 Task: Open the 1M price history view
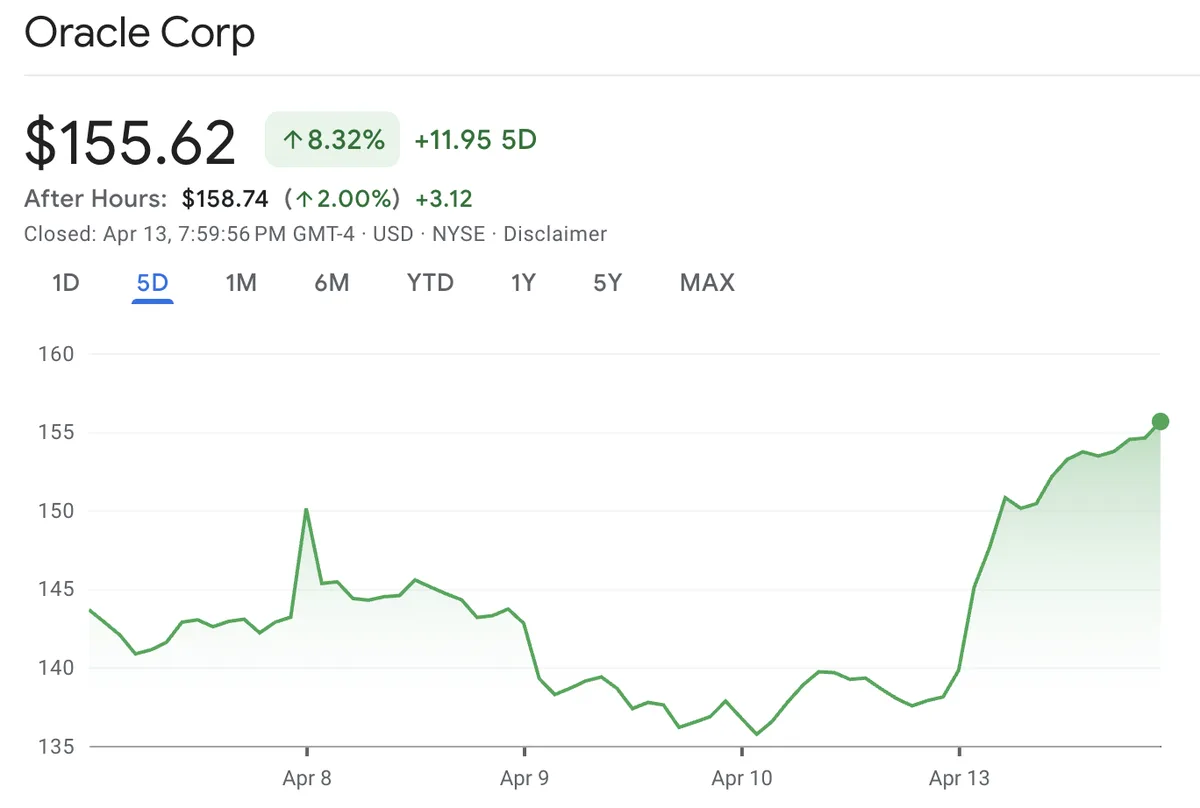pyautogui.click(x=241, y=283)
